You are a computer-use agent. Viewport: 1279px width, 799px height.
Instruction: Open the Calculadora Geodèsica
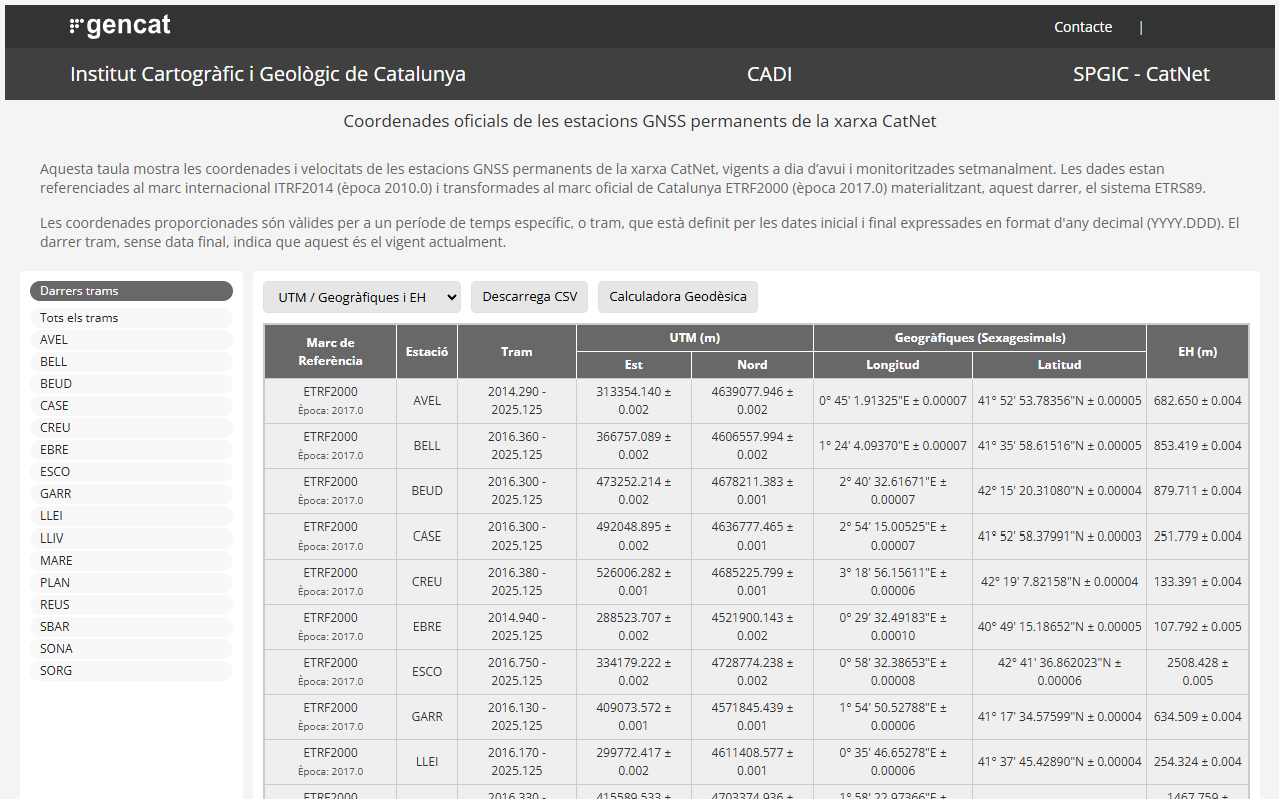pyautogui.click(x=677, y=297)
